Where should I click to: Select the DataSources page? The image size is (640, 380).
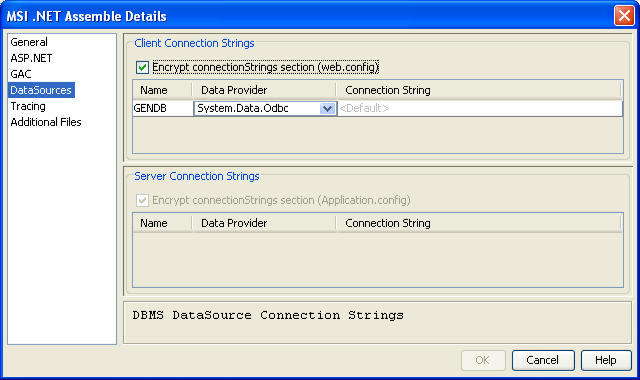[41, 90]
